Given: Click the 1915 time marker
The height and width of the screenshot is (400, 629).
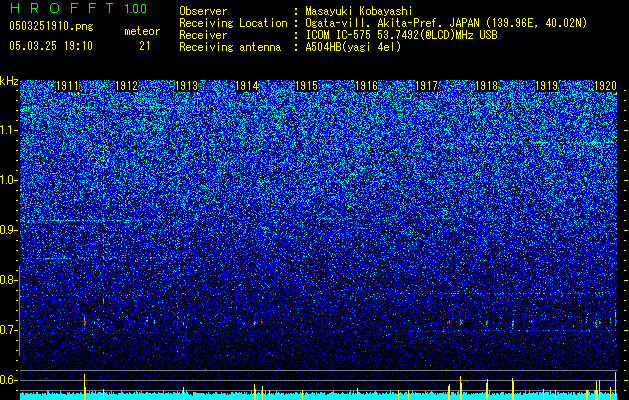Looking at the screenshot, I should 306,86.
